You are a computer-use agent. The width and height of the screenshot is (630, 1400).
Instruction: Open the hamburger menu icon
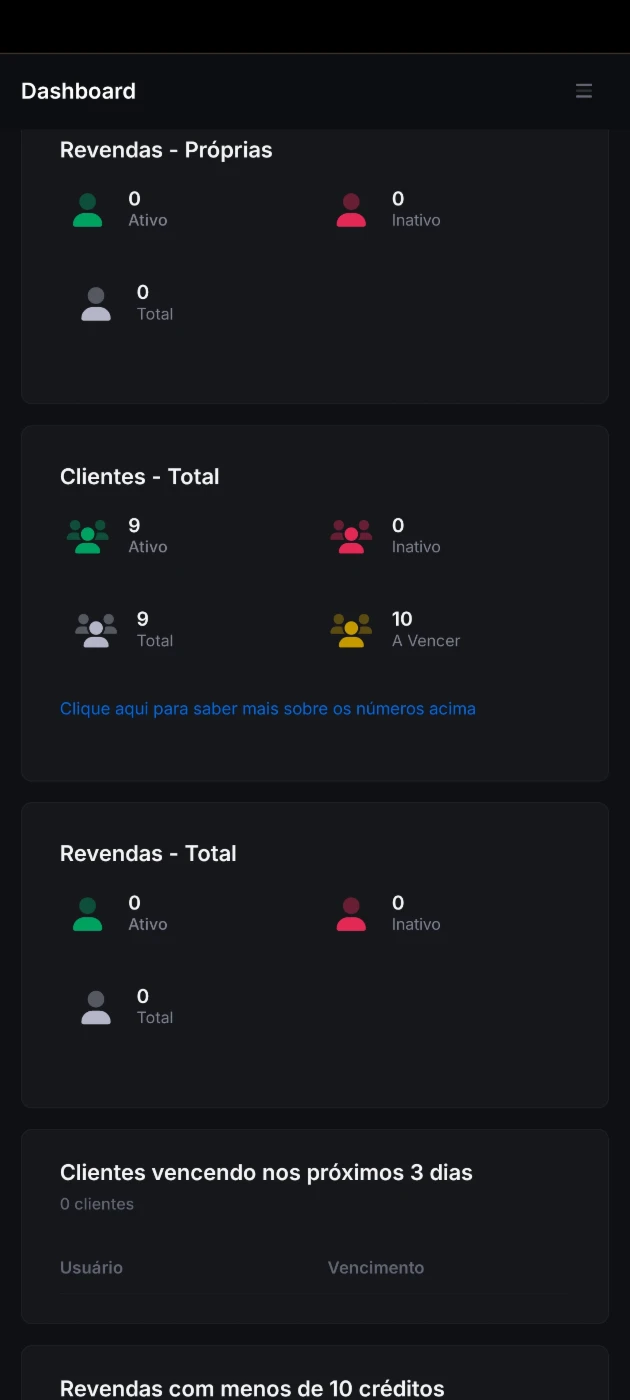point(584,91)
